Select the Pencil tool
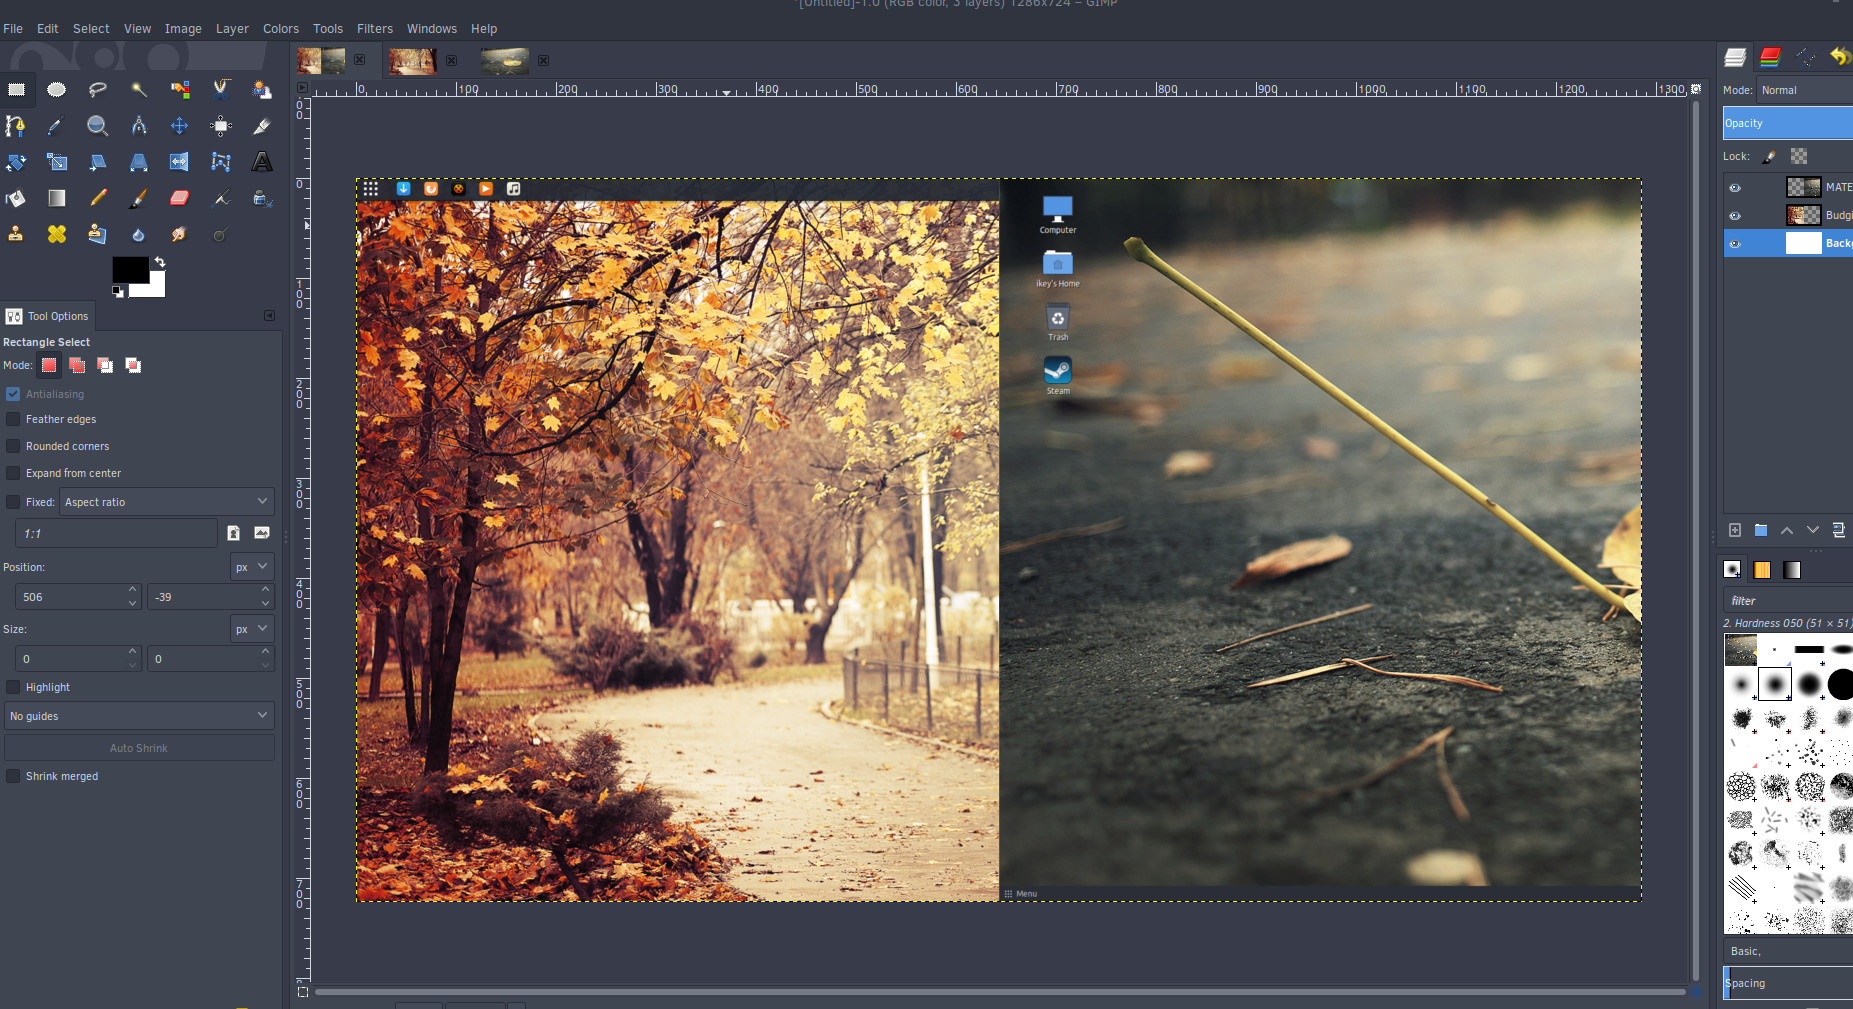 click(98, 198)
